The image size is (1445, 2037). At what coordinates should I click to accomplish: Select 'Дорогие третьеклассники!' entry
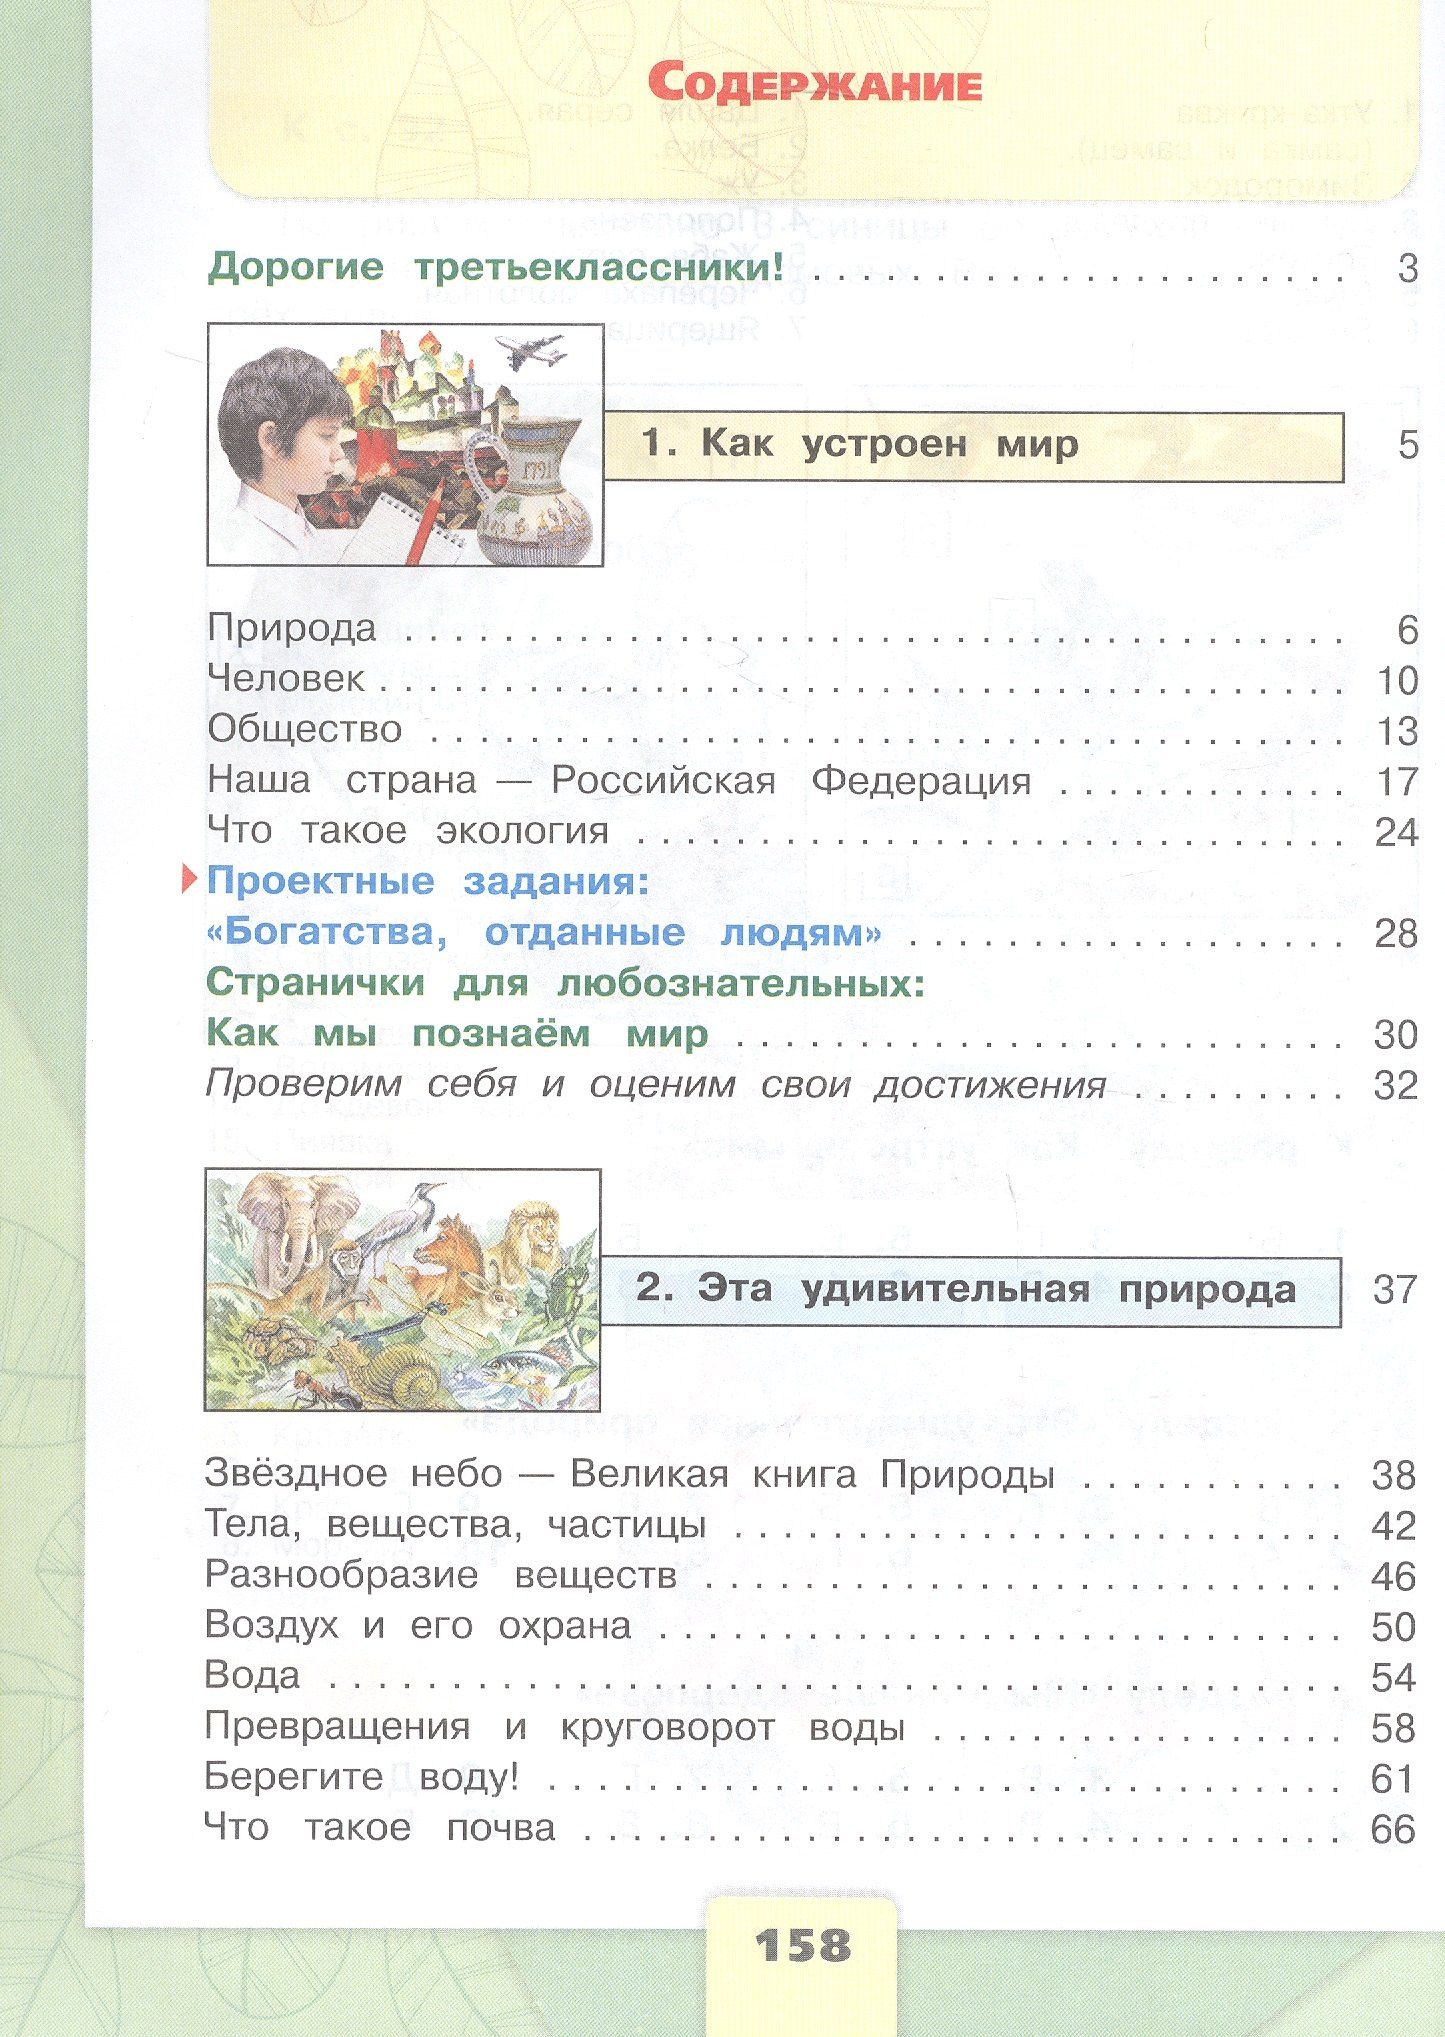pyautogui.click(x=494, y=268)
